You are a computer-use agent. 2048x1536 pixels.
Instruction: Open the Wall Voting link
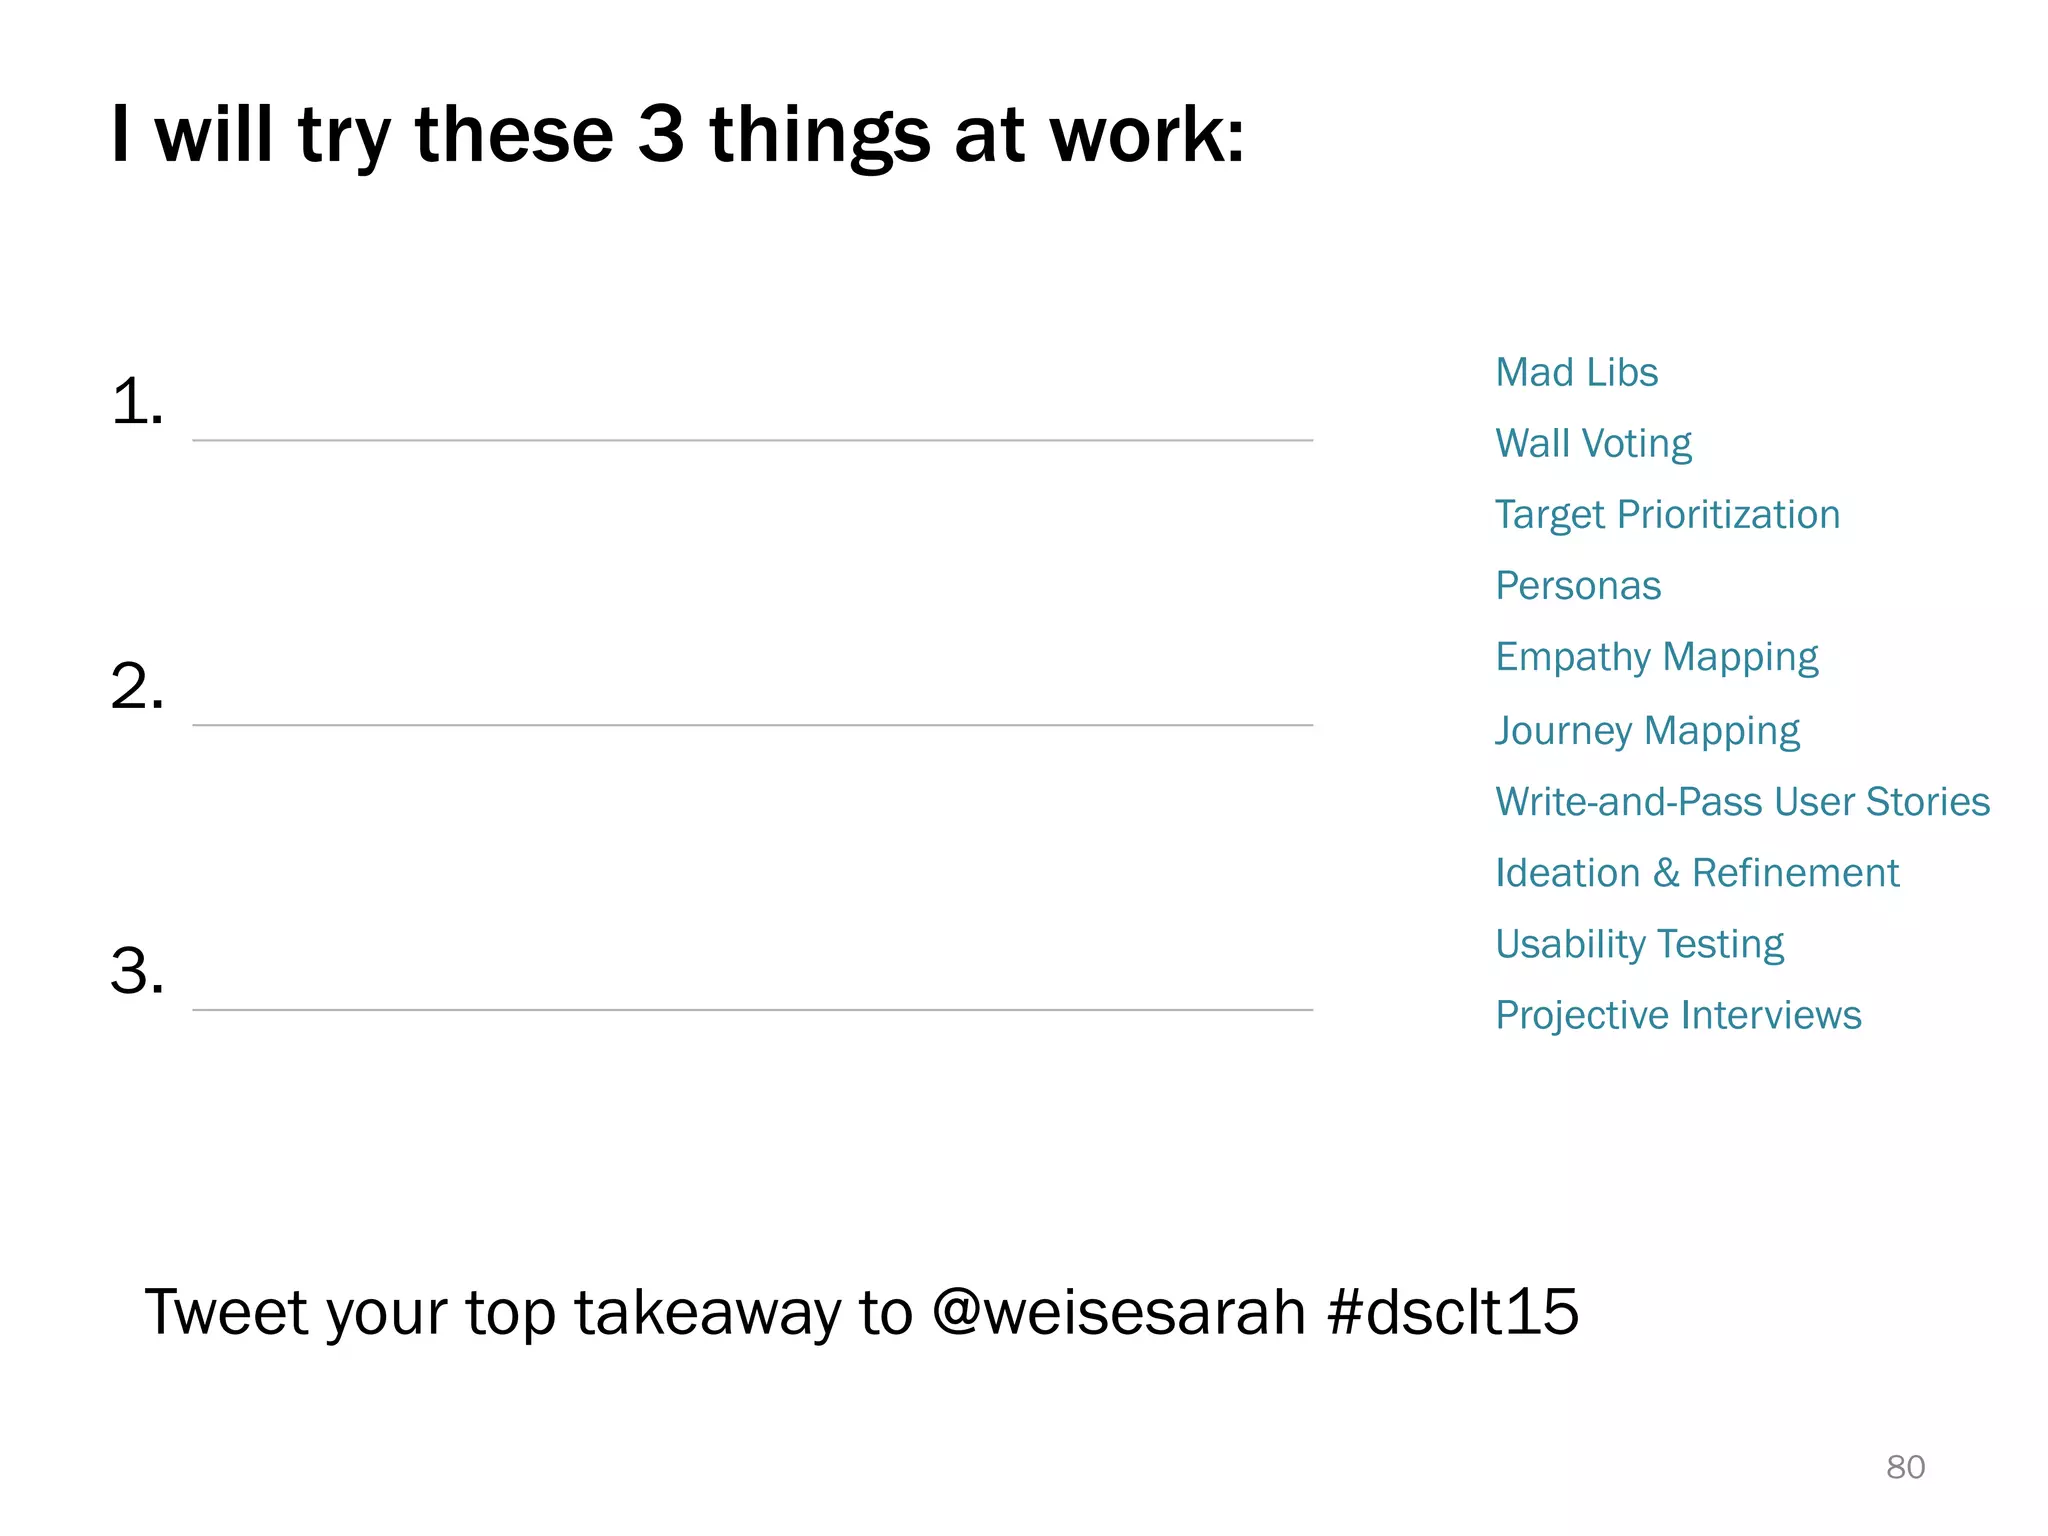pos(1593,444)
